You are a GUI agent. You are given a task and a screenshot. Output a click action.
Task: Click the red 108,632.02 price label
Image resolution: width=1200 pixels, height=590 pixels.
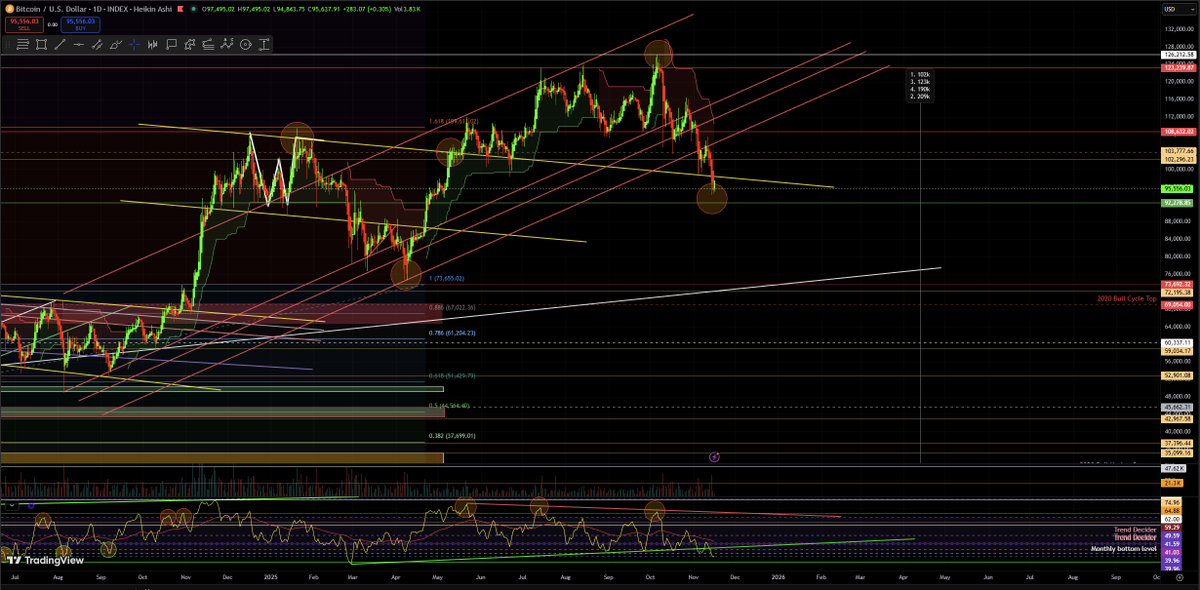(1178, 131)
